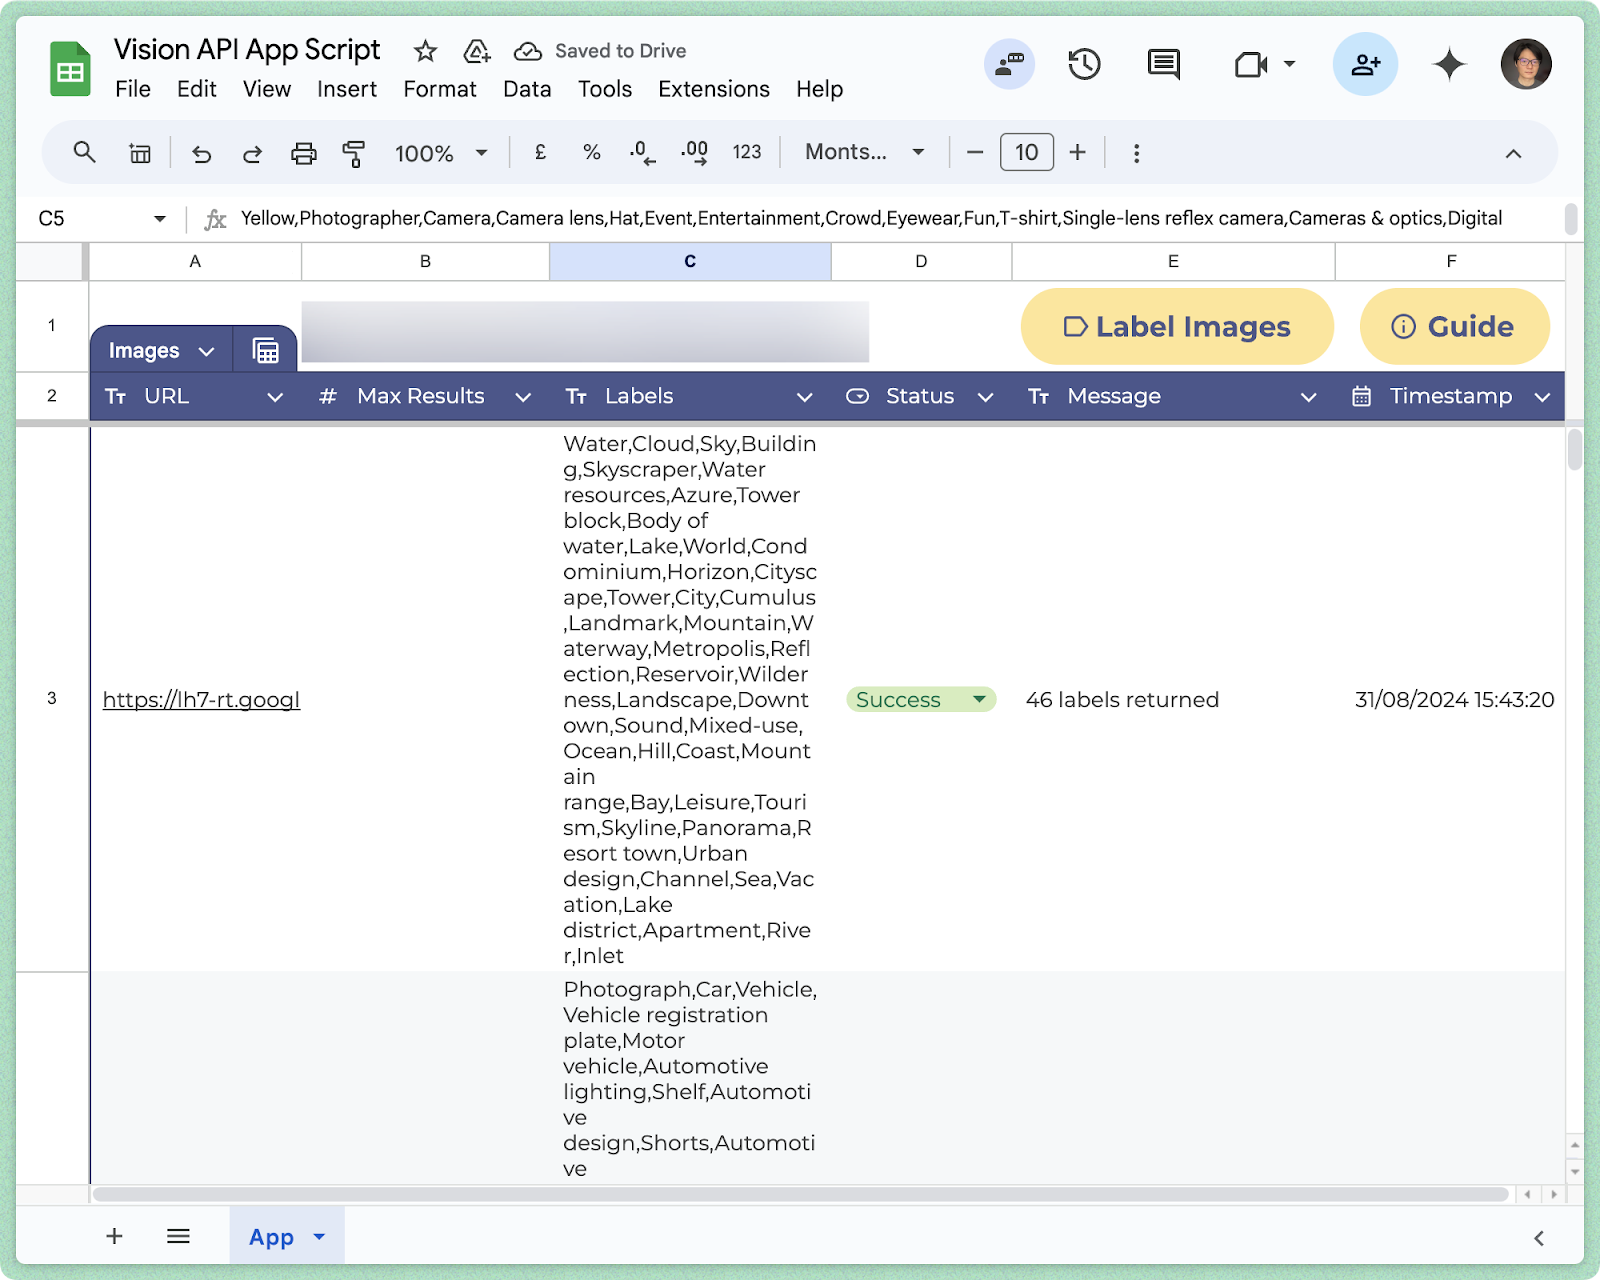Open the Google Sheets home icon

[70, 69]
